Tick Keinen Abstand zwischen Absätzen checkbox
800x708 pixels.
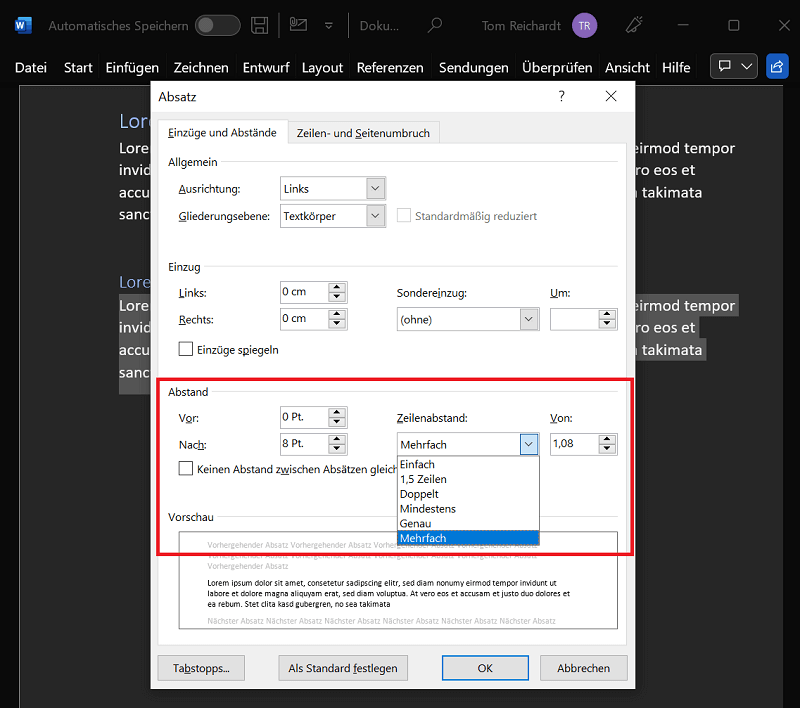[x=186, y=469]
